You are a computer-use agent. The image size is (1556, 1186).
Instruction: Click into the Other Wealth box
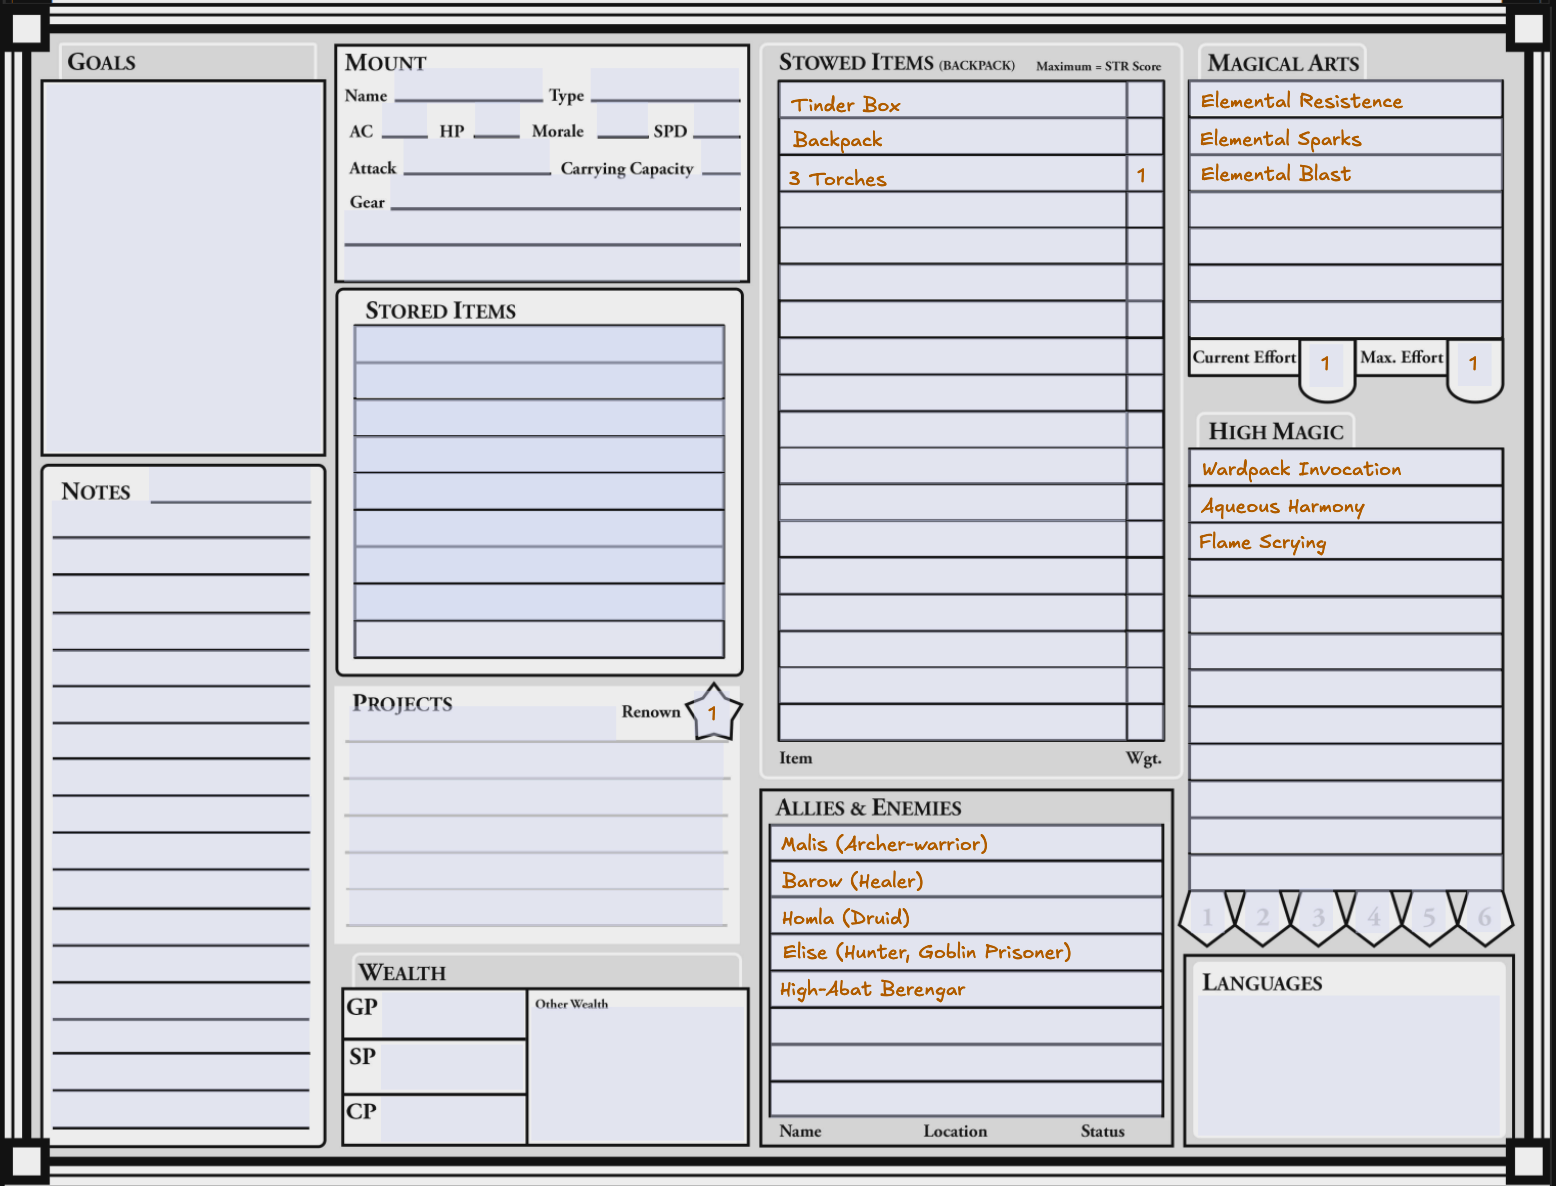(x=637, y=1075)
